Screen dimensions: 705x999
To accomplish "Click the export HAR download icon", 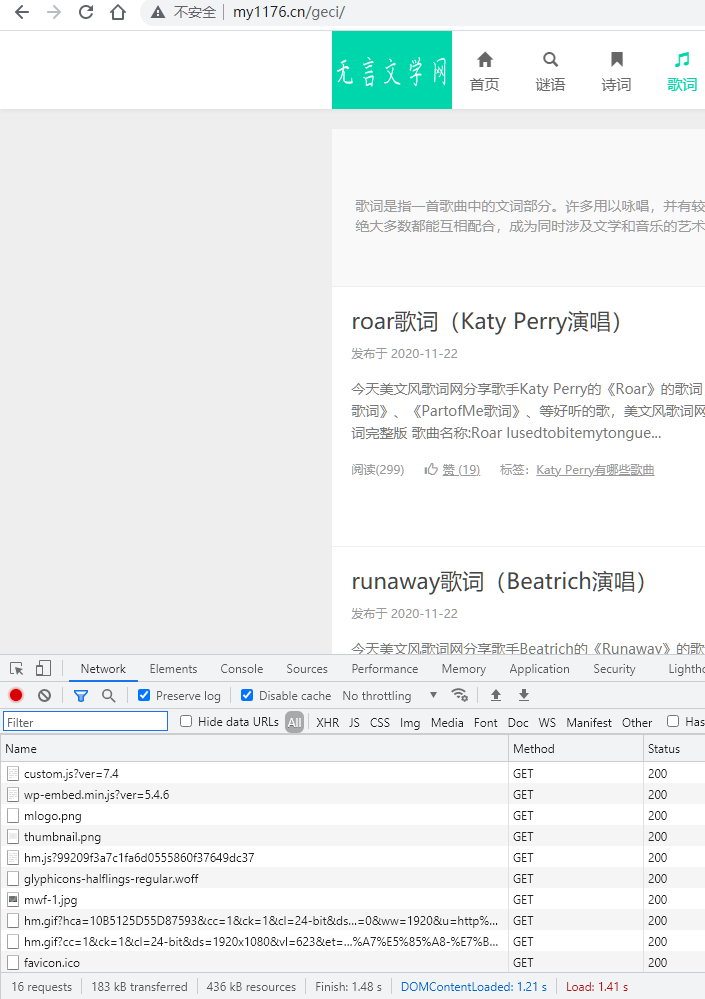I will (523, 695).
